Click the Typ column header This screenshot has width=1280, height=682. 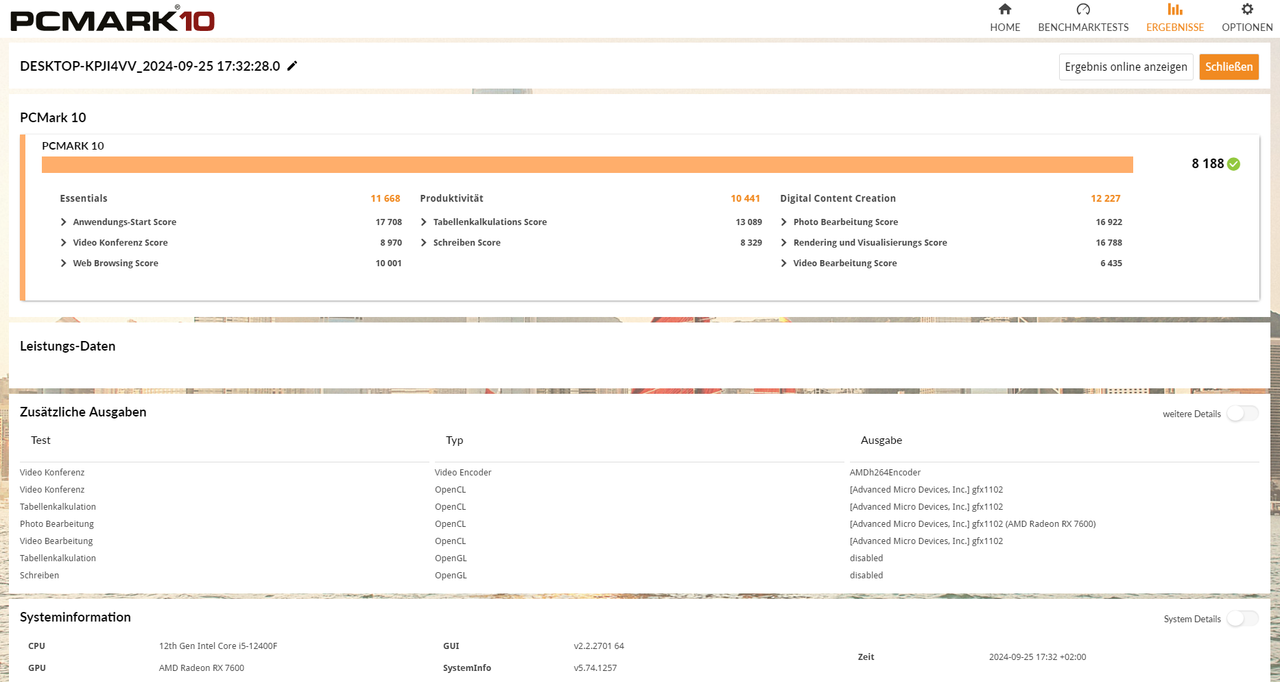[455, 440]
